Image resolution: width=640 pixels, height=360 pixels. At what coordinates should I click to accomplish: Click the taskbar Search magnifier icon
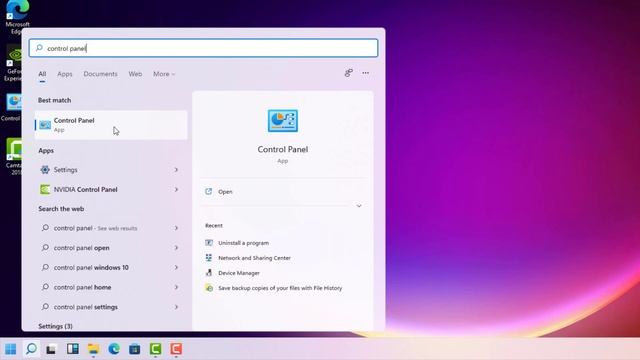point(31,349)
